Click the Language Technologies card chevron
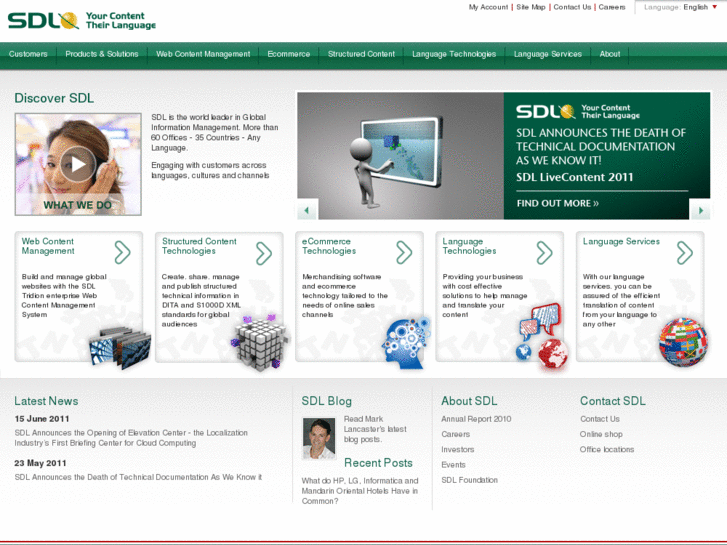The height and width of the screenshot is (545, 727). coord(544,253)
